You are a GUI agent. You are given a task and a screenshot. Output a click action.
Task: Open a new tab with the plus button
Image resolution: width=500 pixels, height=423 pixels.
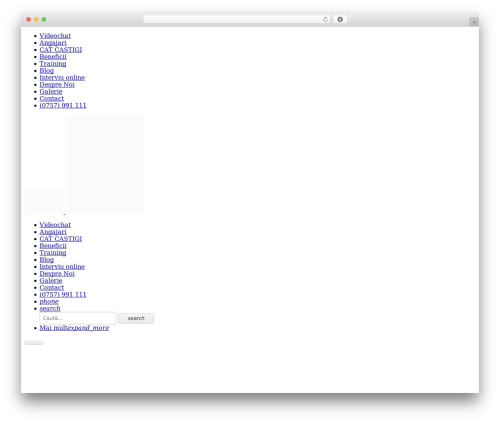coord(474,22)
